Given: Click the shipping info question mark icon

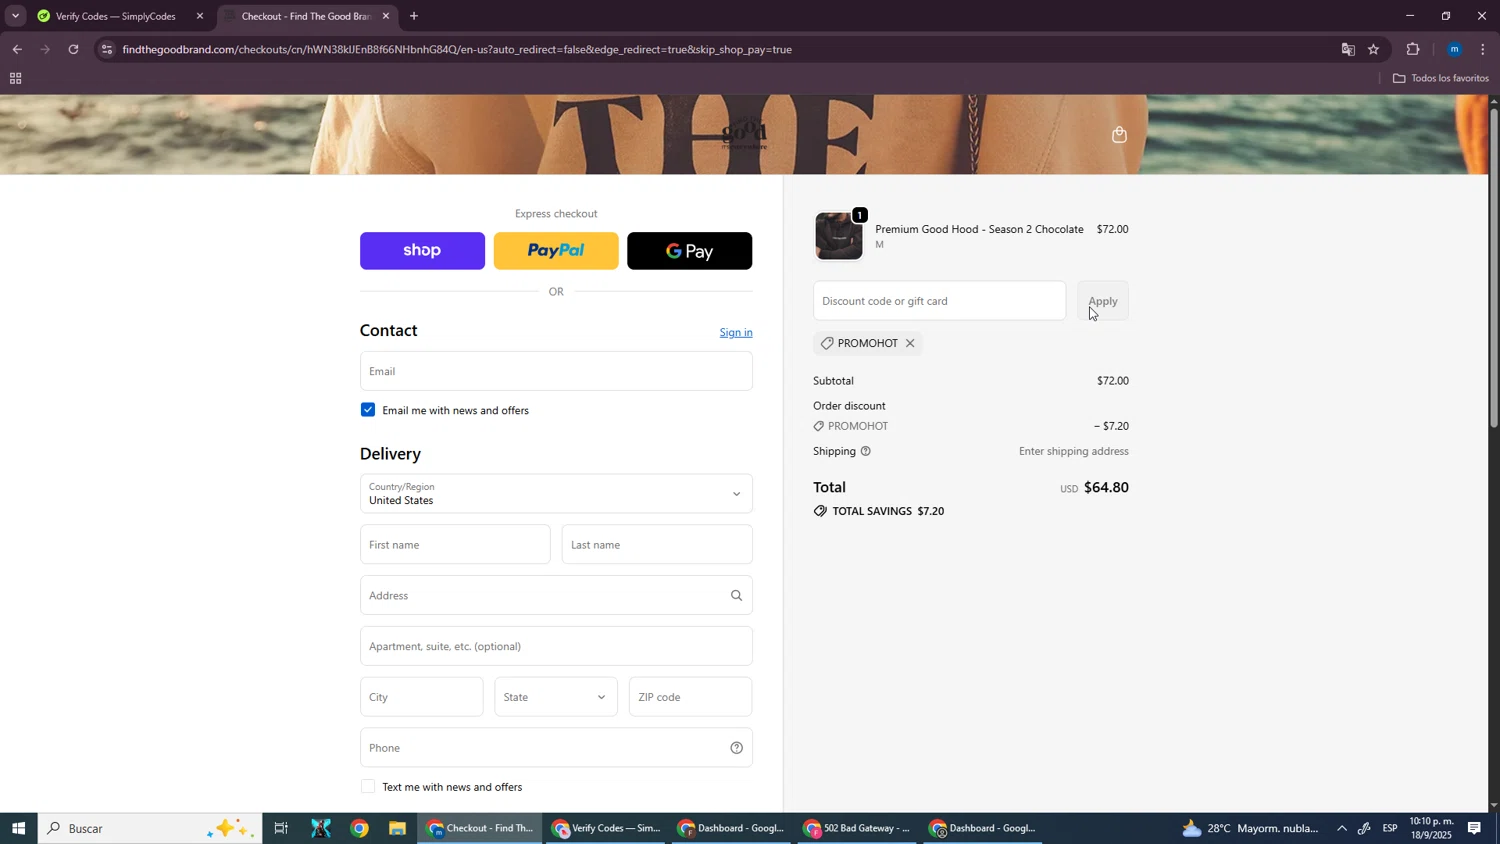Looking at the screenshot, I should click(866, 451).
